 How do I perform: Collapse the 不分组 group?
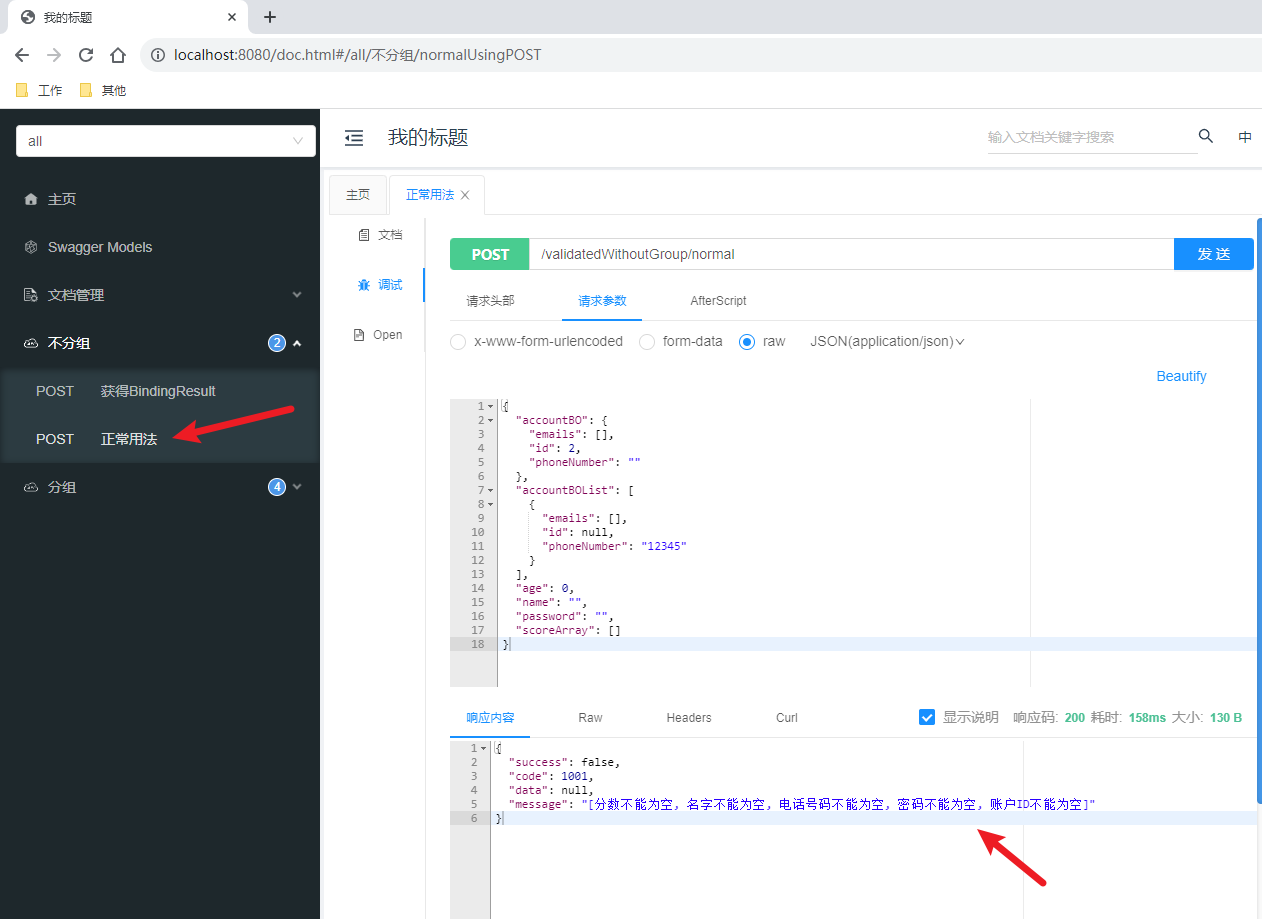pos(160,343)
